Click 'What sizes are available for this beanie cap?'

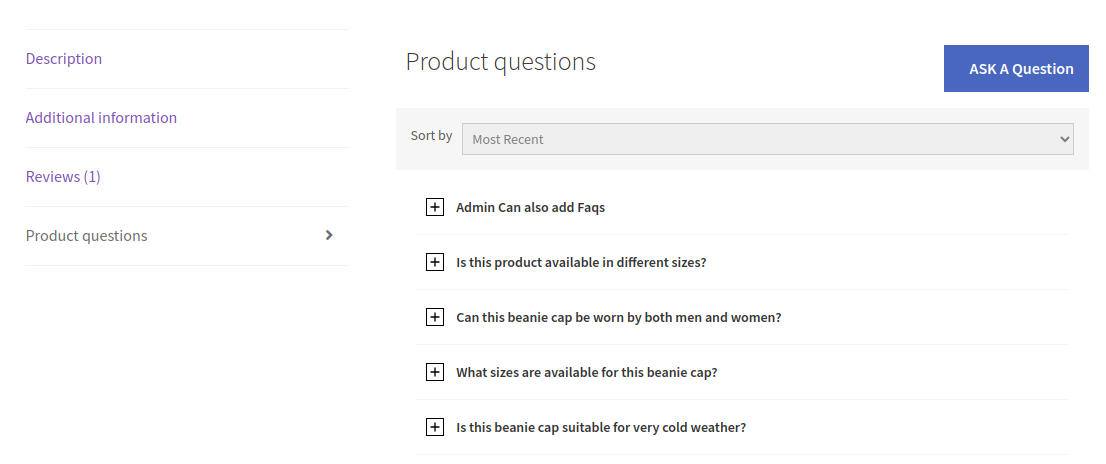pos(586,372)
